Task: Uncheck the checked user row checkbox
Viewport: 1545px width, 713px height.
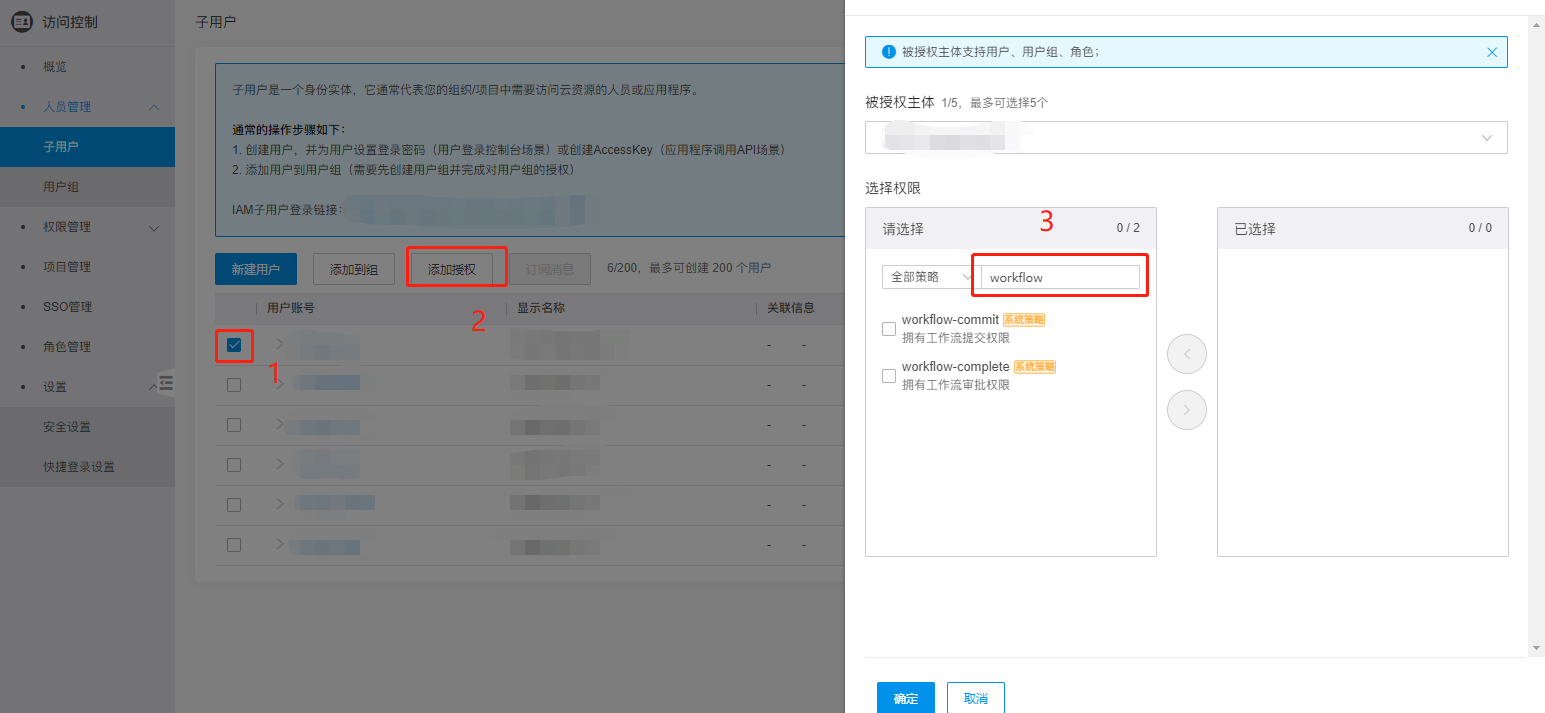Action: click(234, 345)
